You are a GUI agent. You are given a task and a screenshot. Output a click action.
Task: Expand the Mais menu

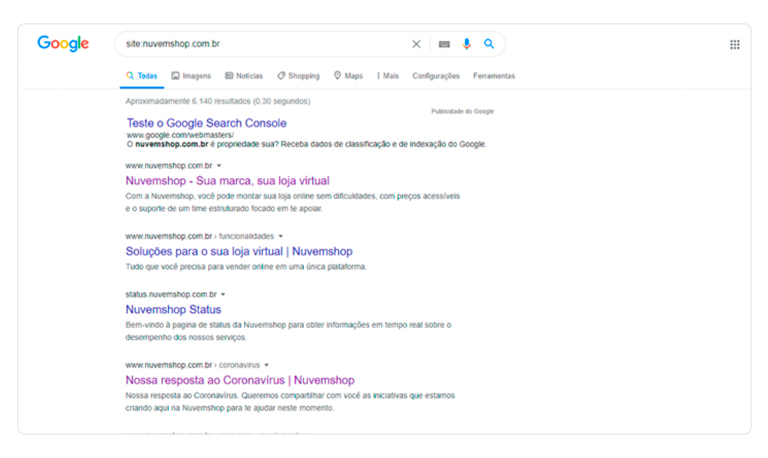coord(387,76)
